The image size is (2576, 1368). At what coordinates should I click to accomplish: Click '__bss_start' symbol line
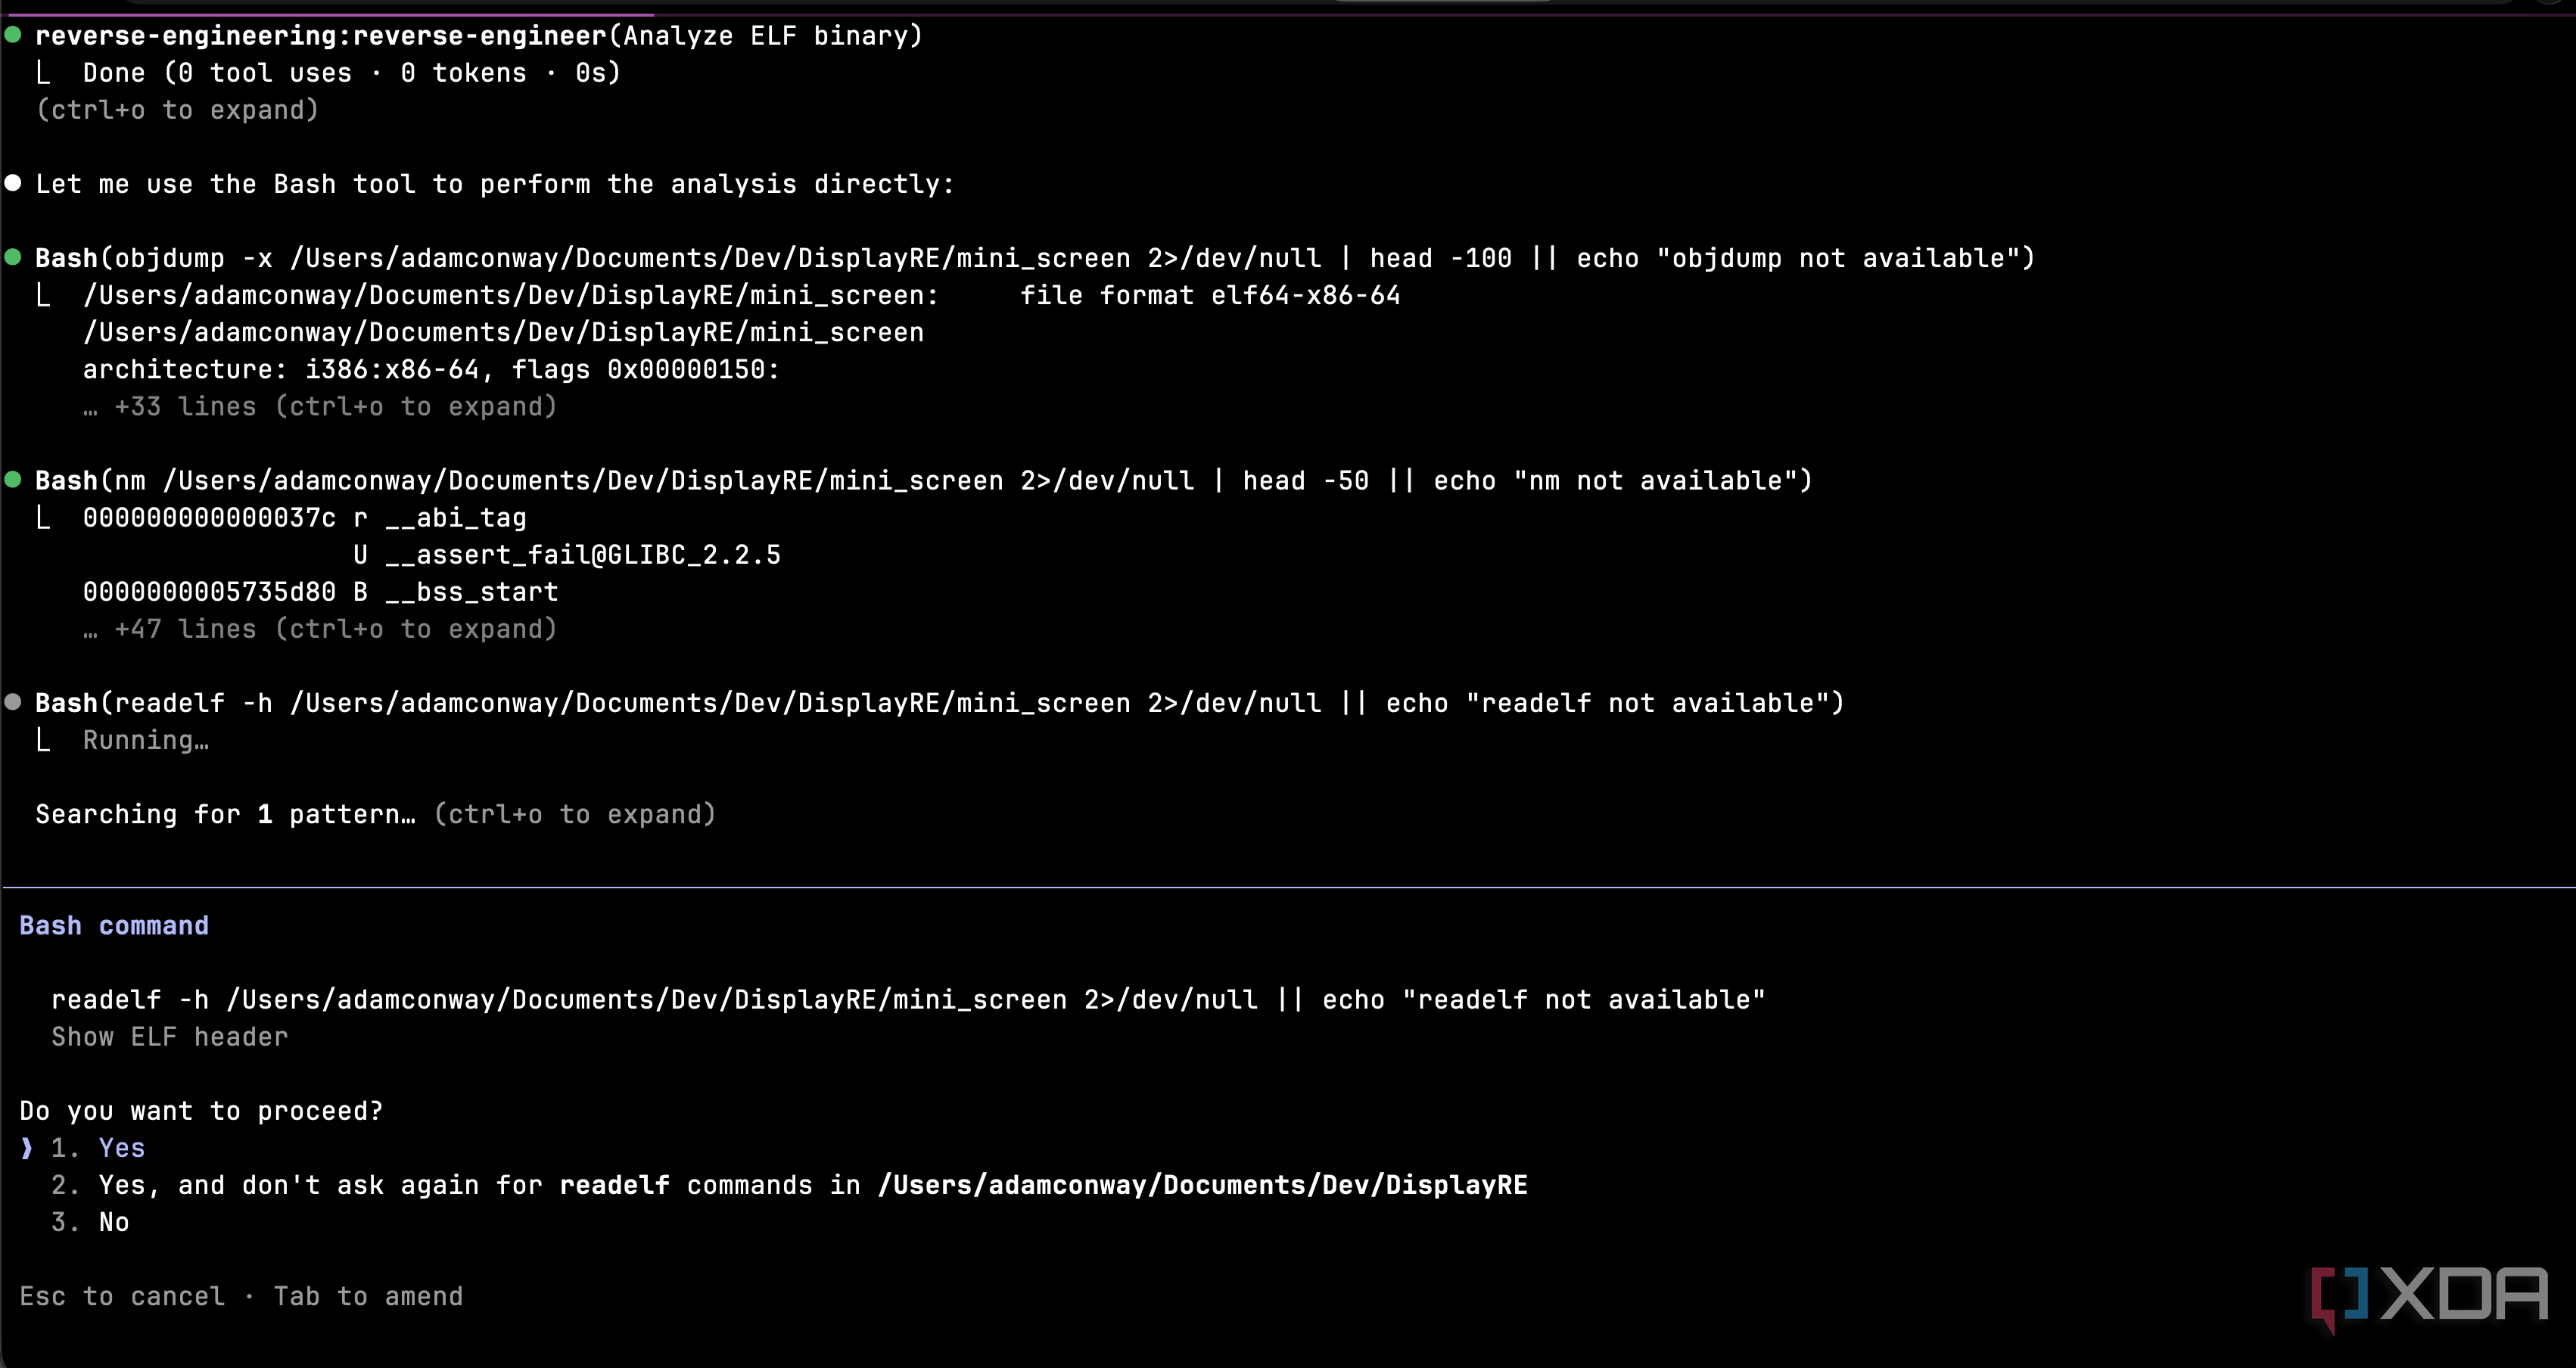pos(320,592)
